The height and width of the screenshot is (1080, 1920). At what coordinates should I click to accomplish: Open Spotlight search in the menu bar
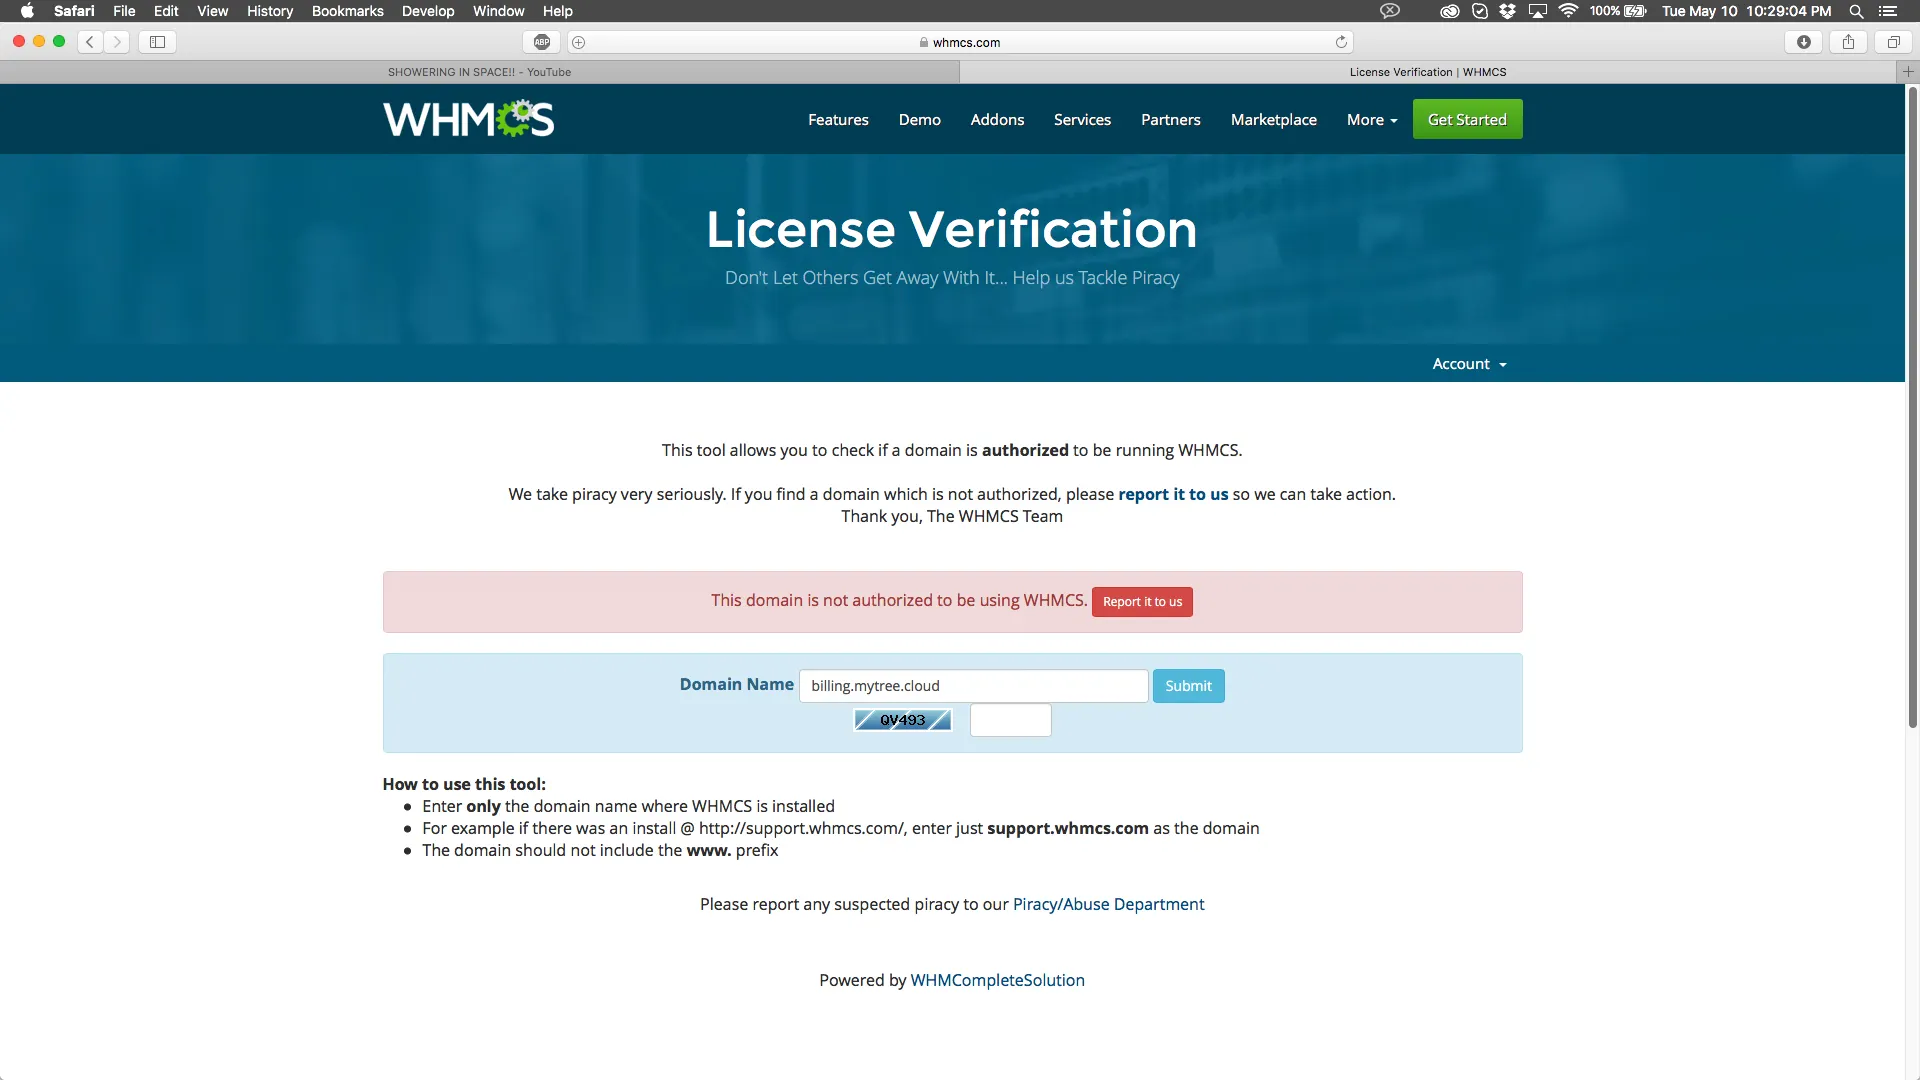pos(1856,11)
